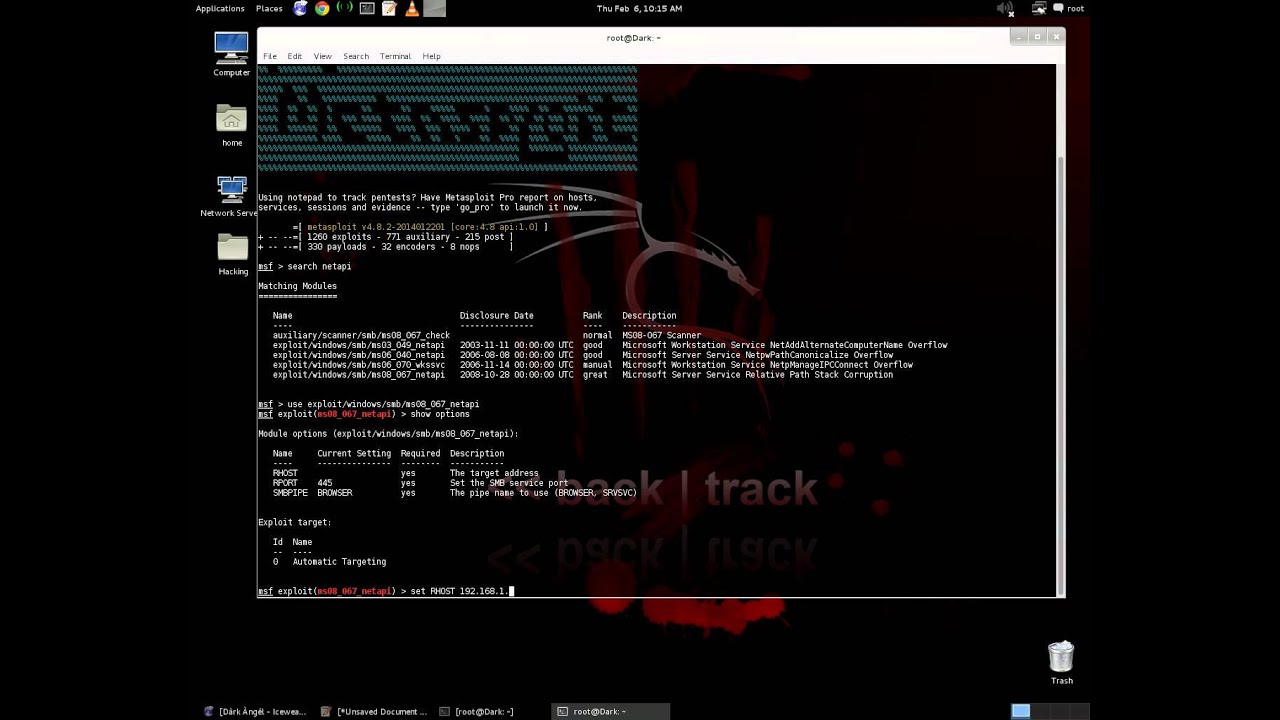This screenshot has width=1280, height=720.
Task: Open the terminal File menu
Action: [270, 56]
